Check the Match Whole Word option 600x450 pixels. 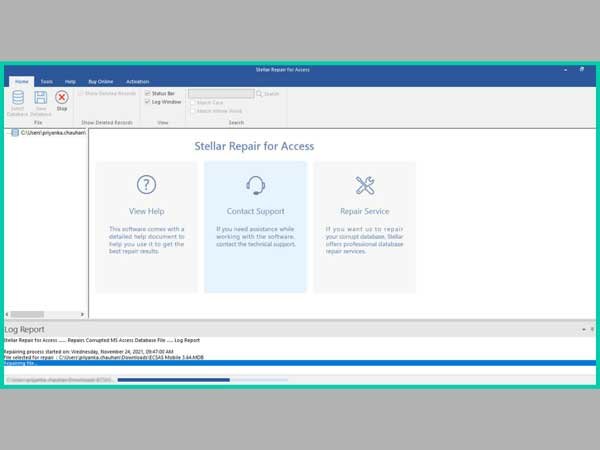pyautogui.click(x=192, y=111)
